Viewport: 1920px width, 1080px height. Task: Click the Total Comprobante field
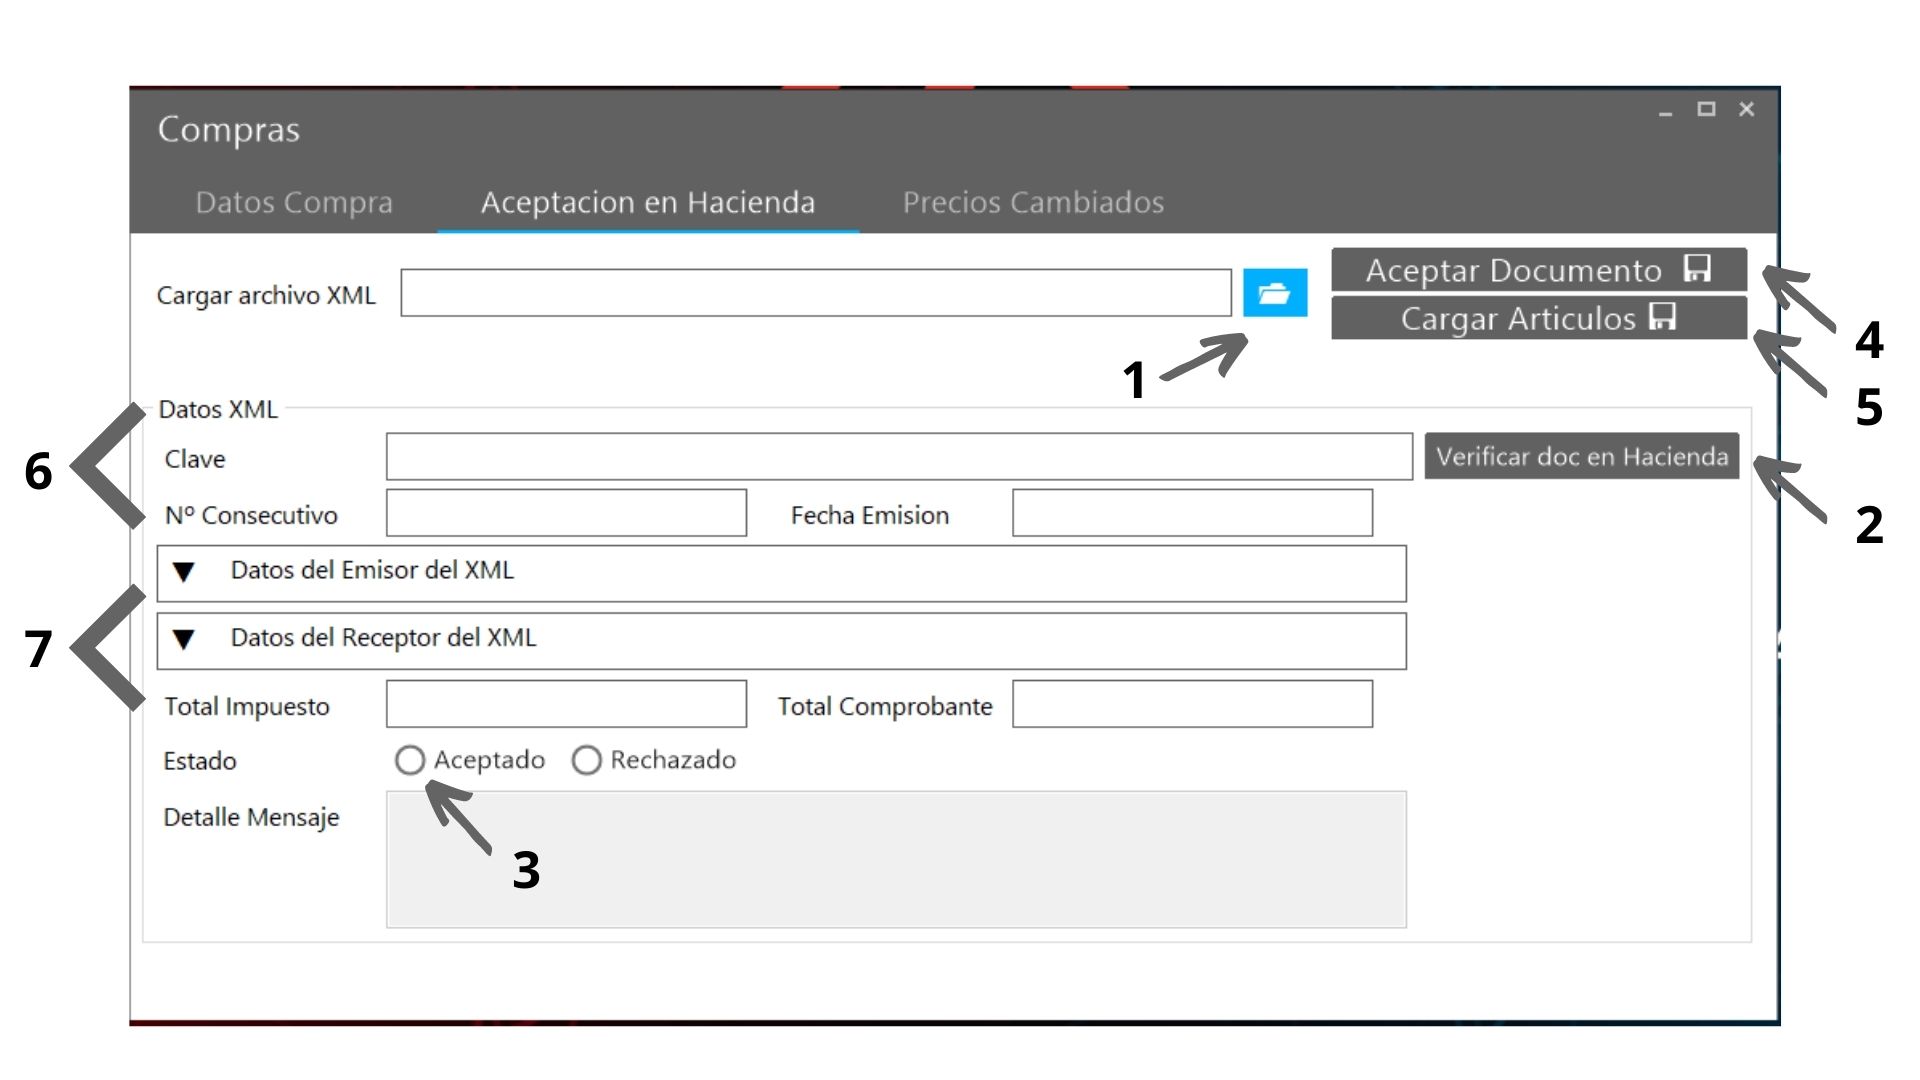(1192, 704)
